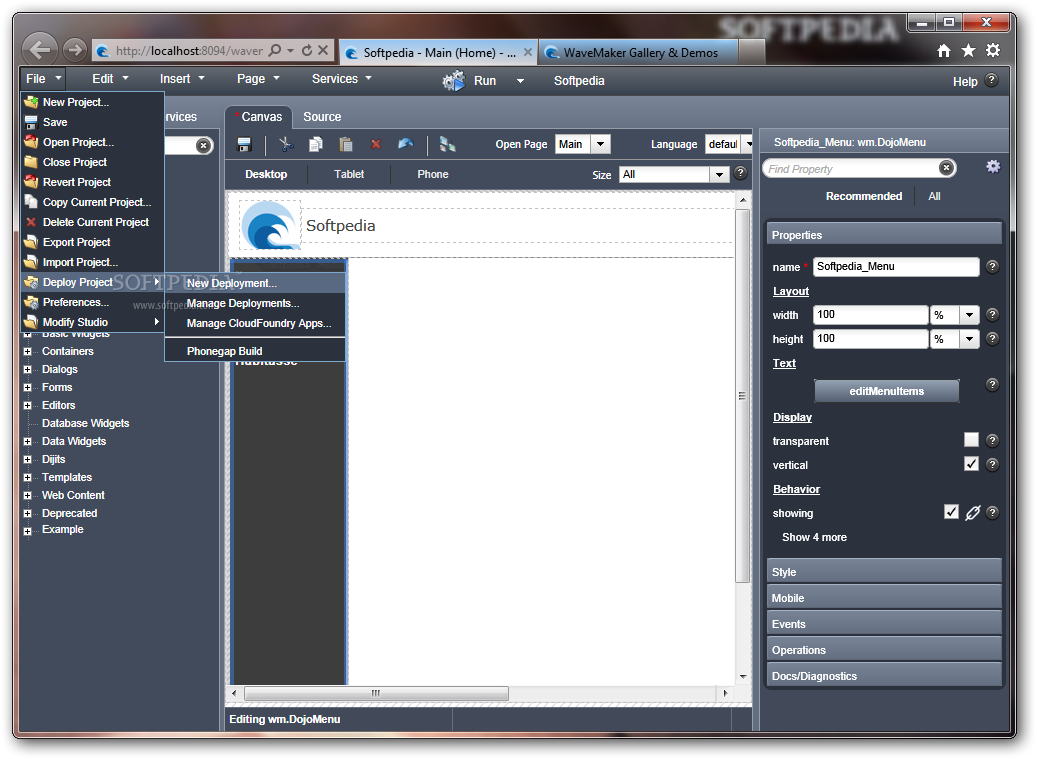Screen dimensions: 1037x759
Task: Choose Export Project from File menu
Action: tap(93, 242)
